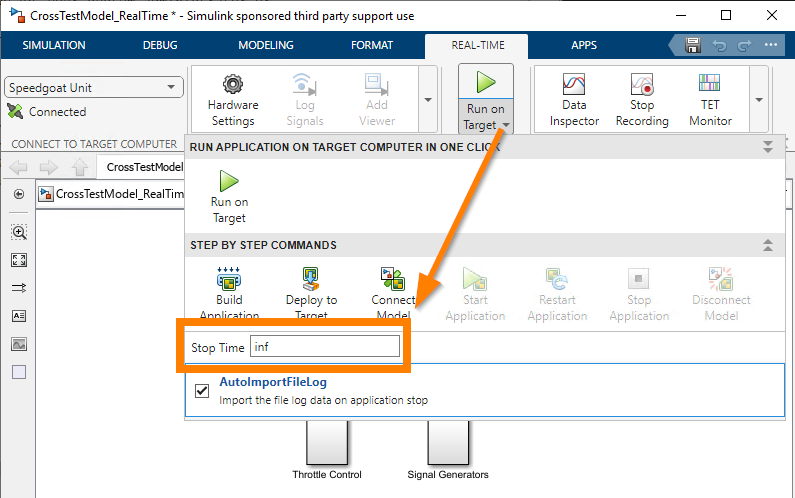795x498 pixels.
Task: Open the Throttle Control subsystem block
Action: pyautogui.click(x=327, y=442)
